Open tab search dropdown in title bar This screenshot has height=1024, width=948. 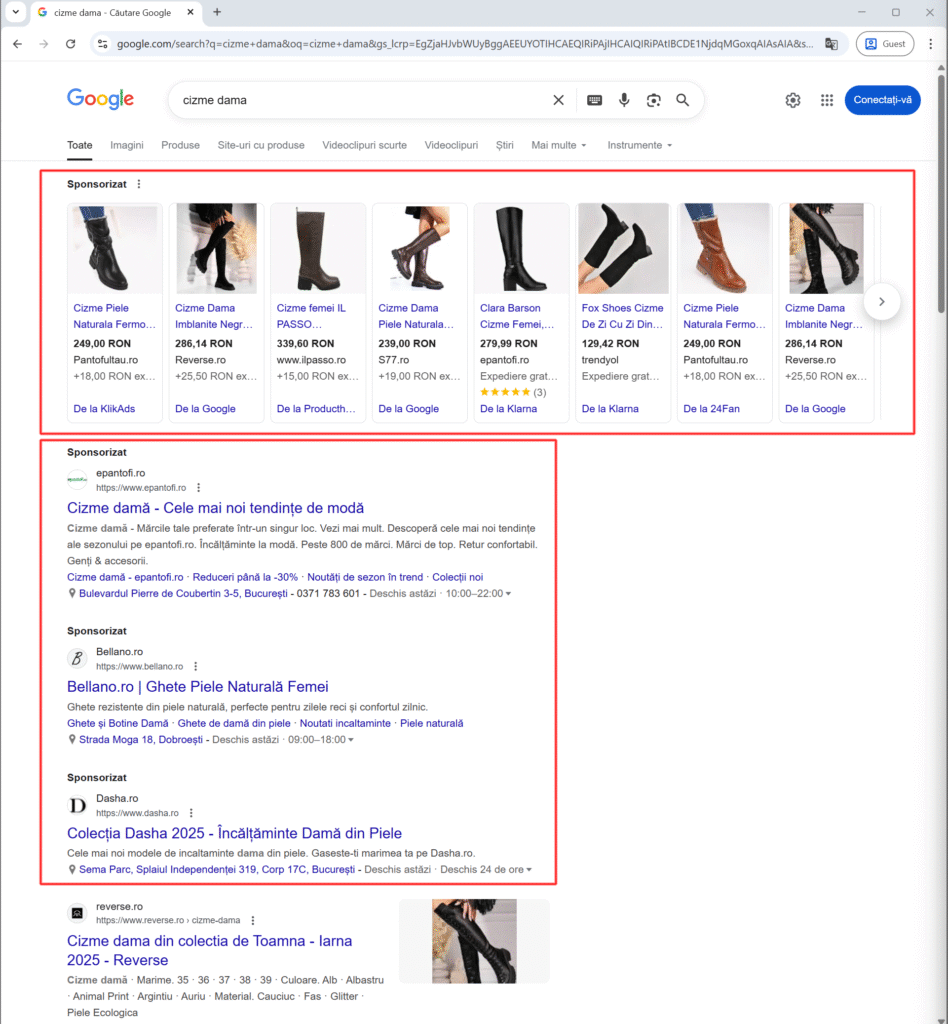coord(16,12)
